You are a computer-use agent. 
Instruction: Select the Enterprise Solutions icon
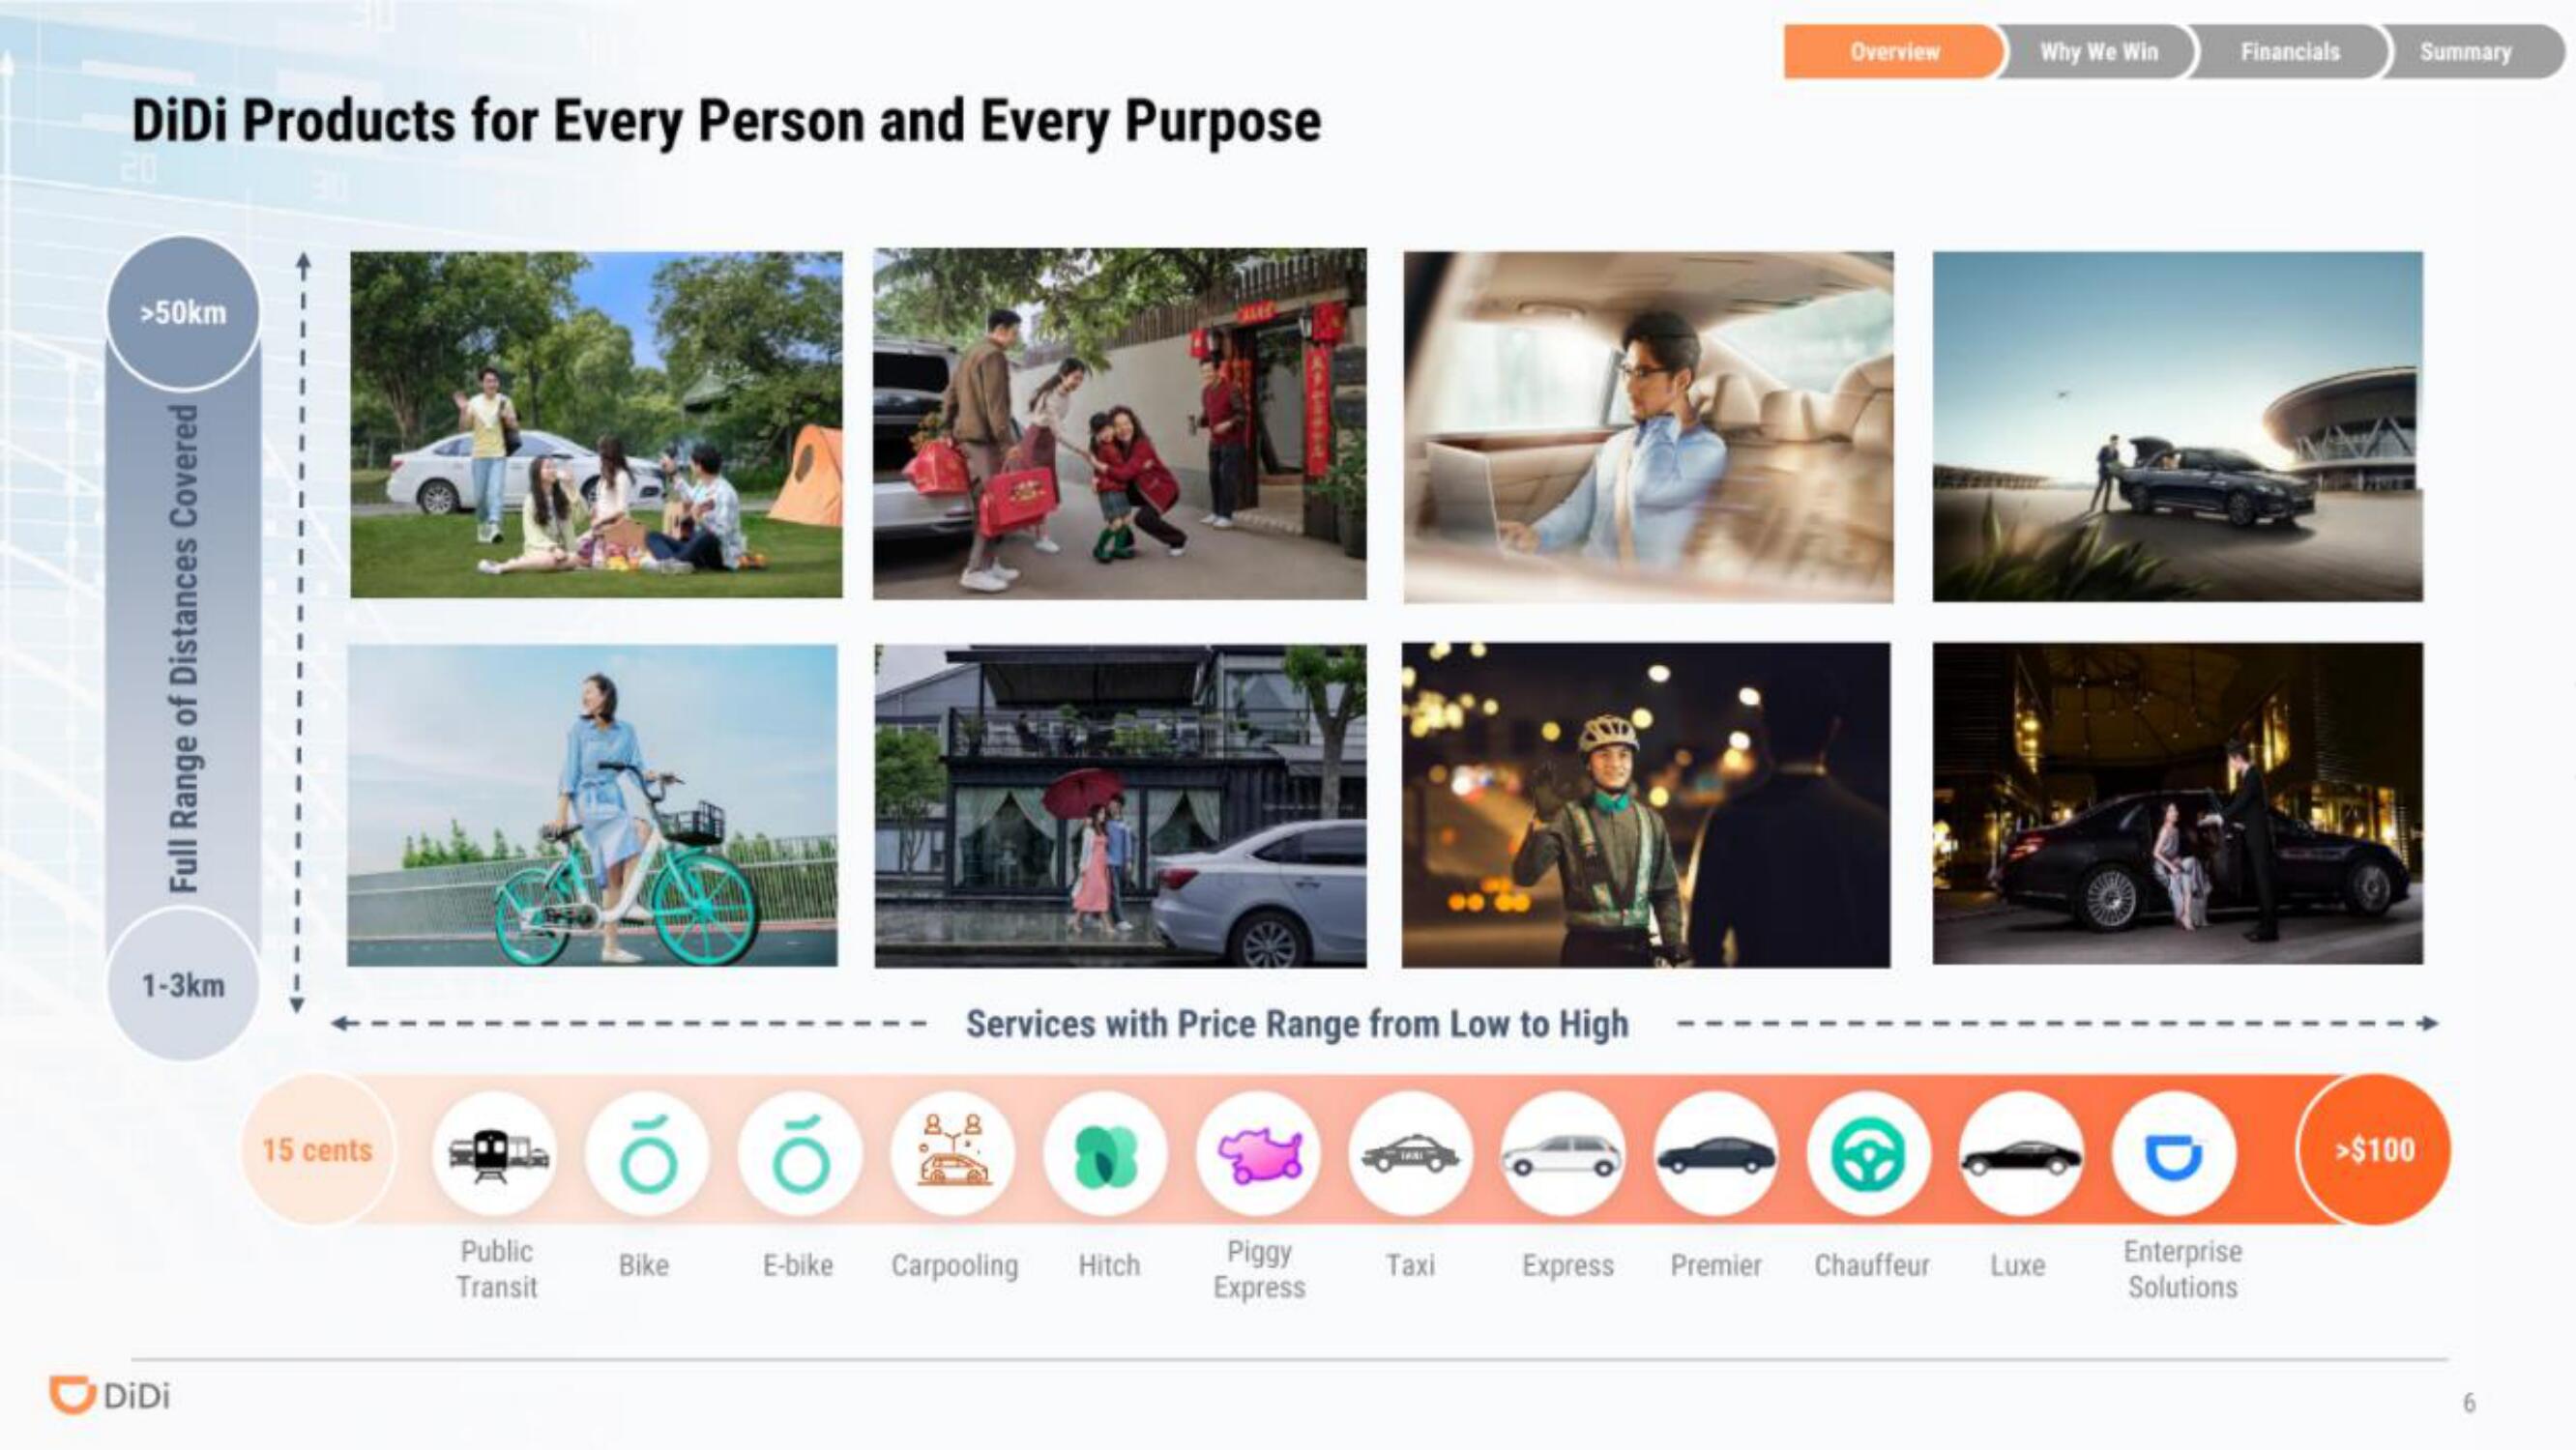(2178, 1149)
